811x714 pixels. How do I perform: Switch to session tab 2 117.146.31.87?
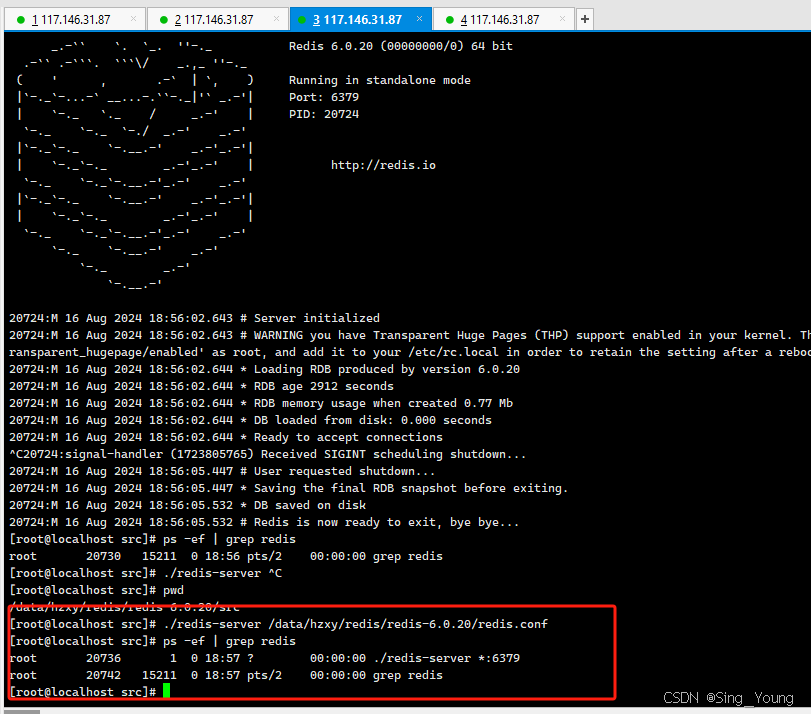pos(217,19)
